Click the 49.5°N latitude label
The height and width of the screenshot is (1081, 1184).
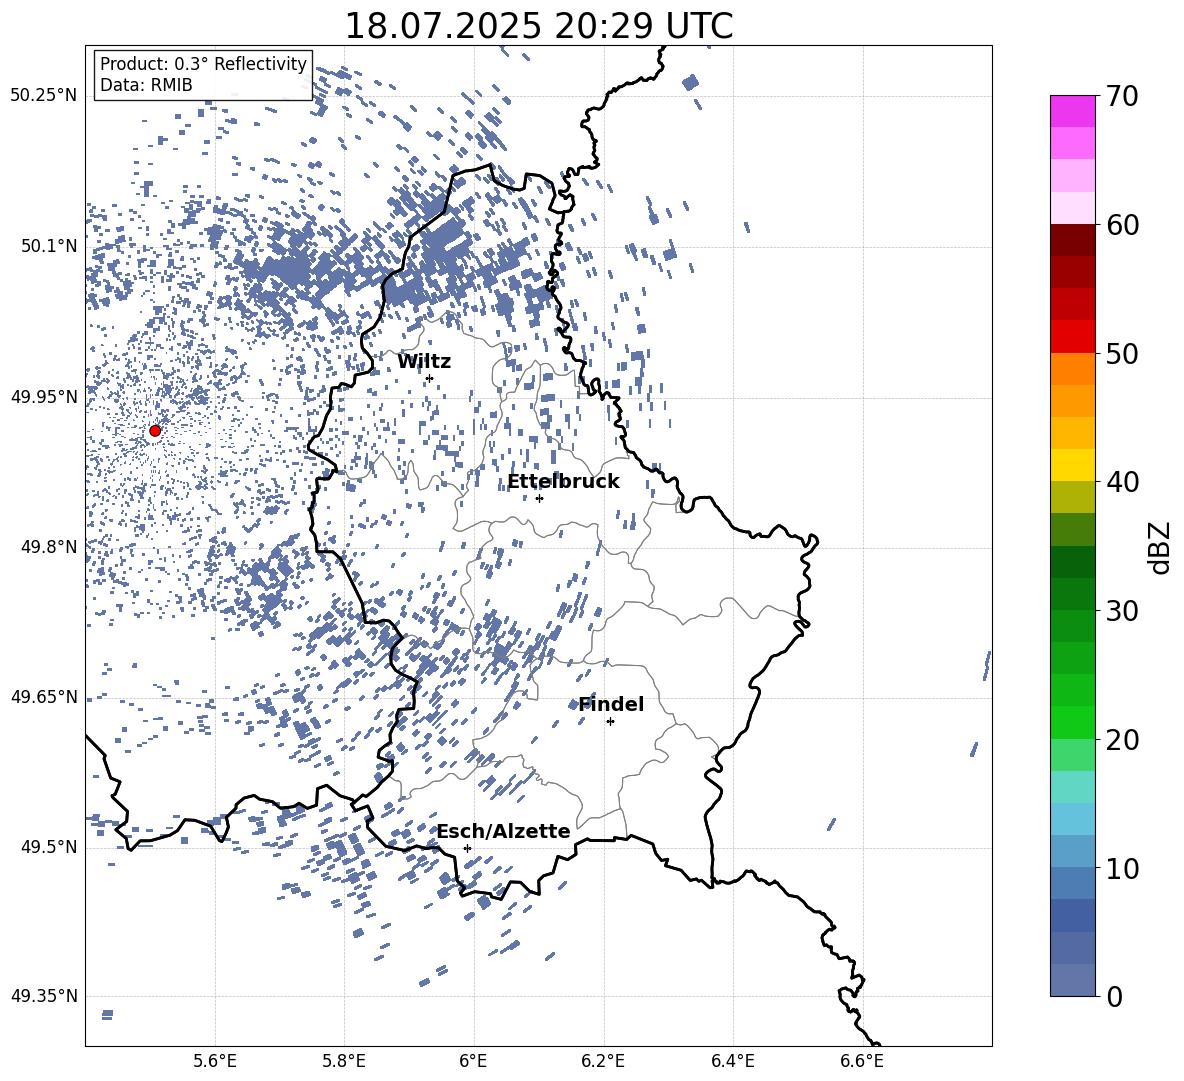click(x=49, y=847)
